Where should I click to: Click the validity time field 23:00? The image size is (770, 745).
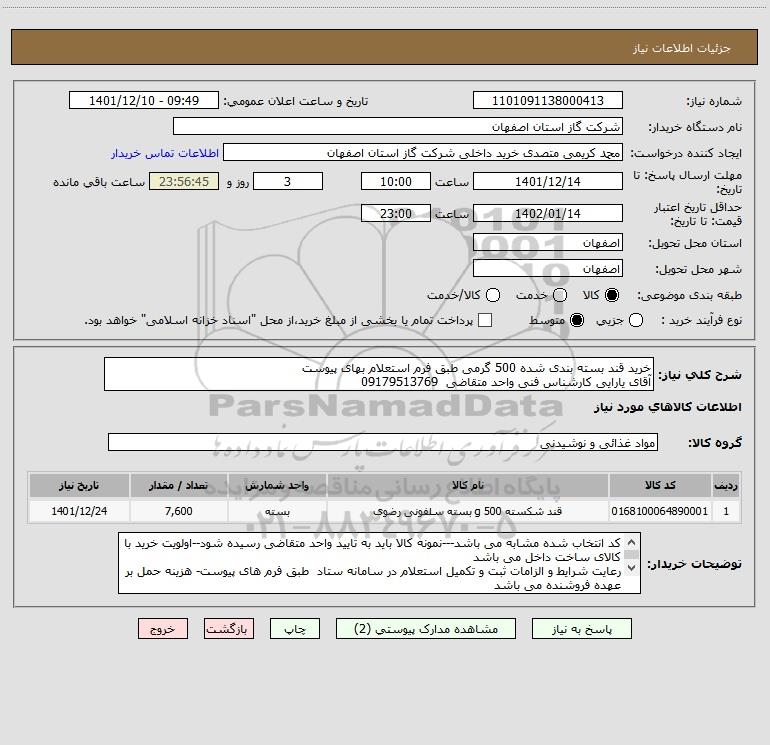click(x=396, y=213)
